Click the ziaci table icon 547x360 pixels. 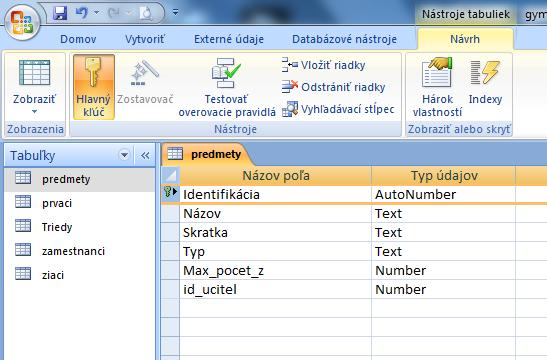tap(23, 273)
